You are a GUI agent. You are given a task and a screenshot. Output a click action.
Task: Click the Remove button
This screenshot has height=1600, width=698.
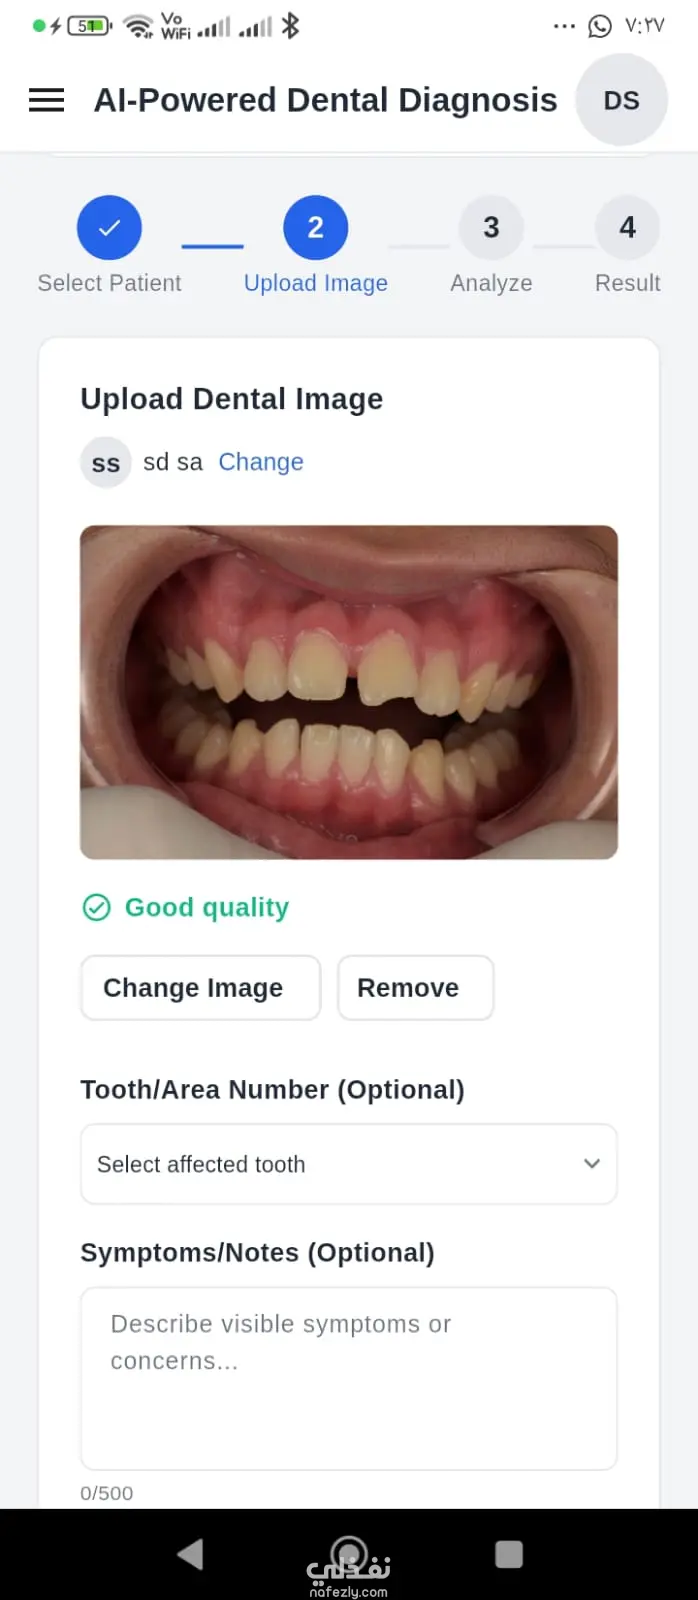pyautogui.click(x=416, y=988)
